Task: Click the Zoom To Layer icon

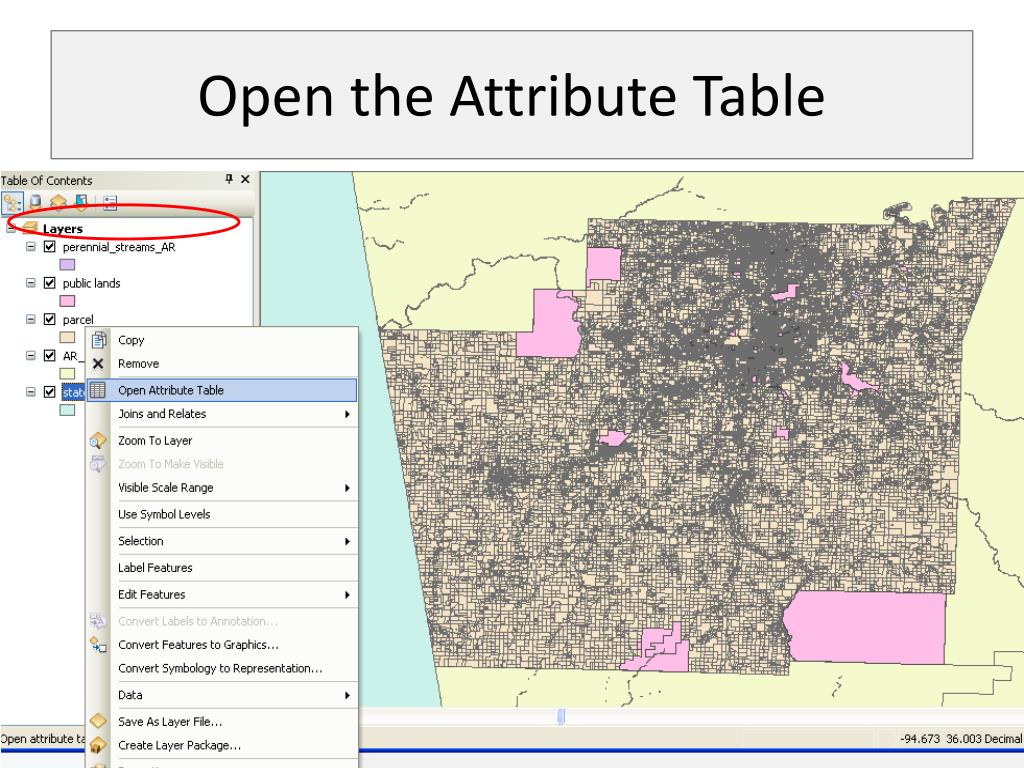Action: click(97, 441)
